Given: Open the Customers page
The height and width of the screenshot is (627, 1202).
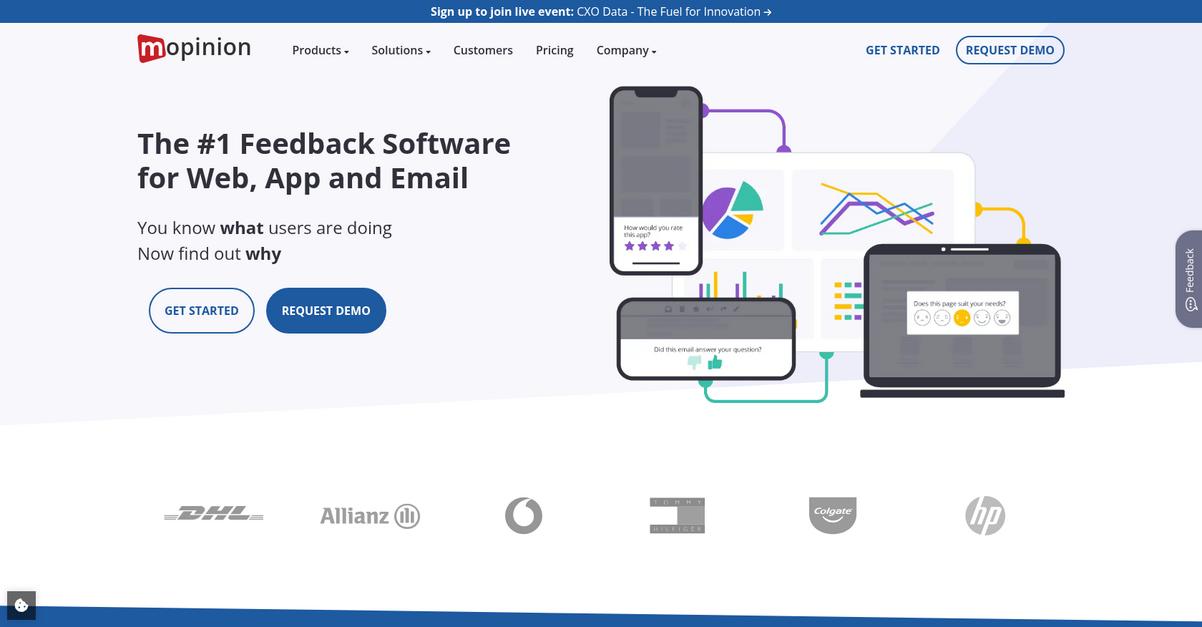Looking at the screenshot, I should click(483, 50).
